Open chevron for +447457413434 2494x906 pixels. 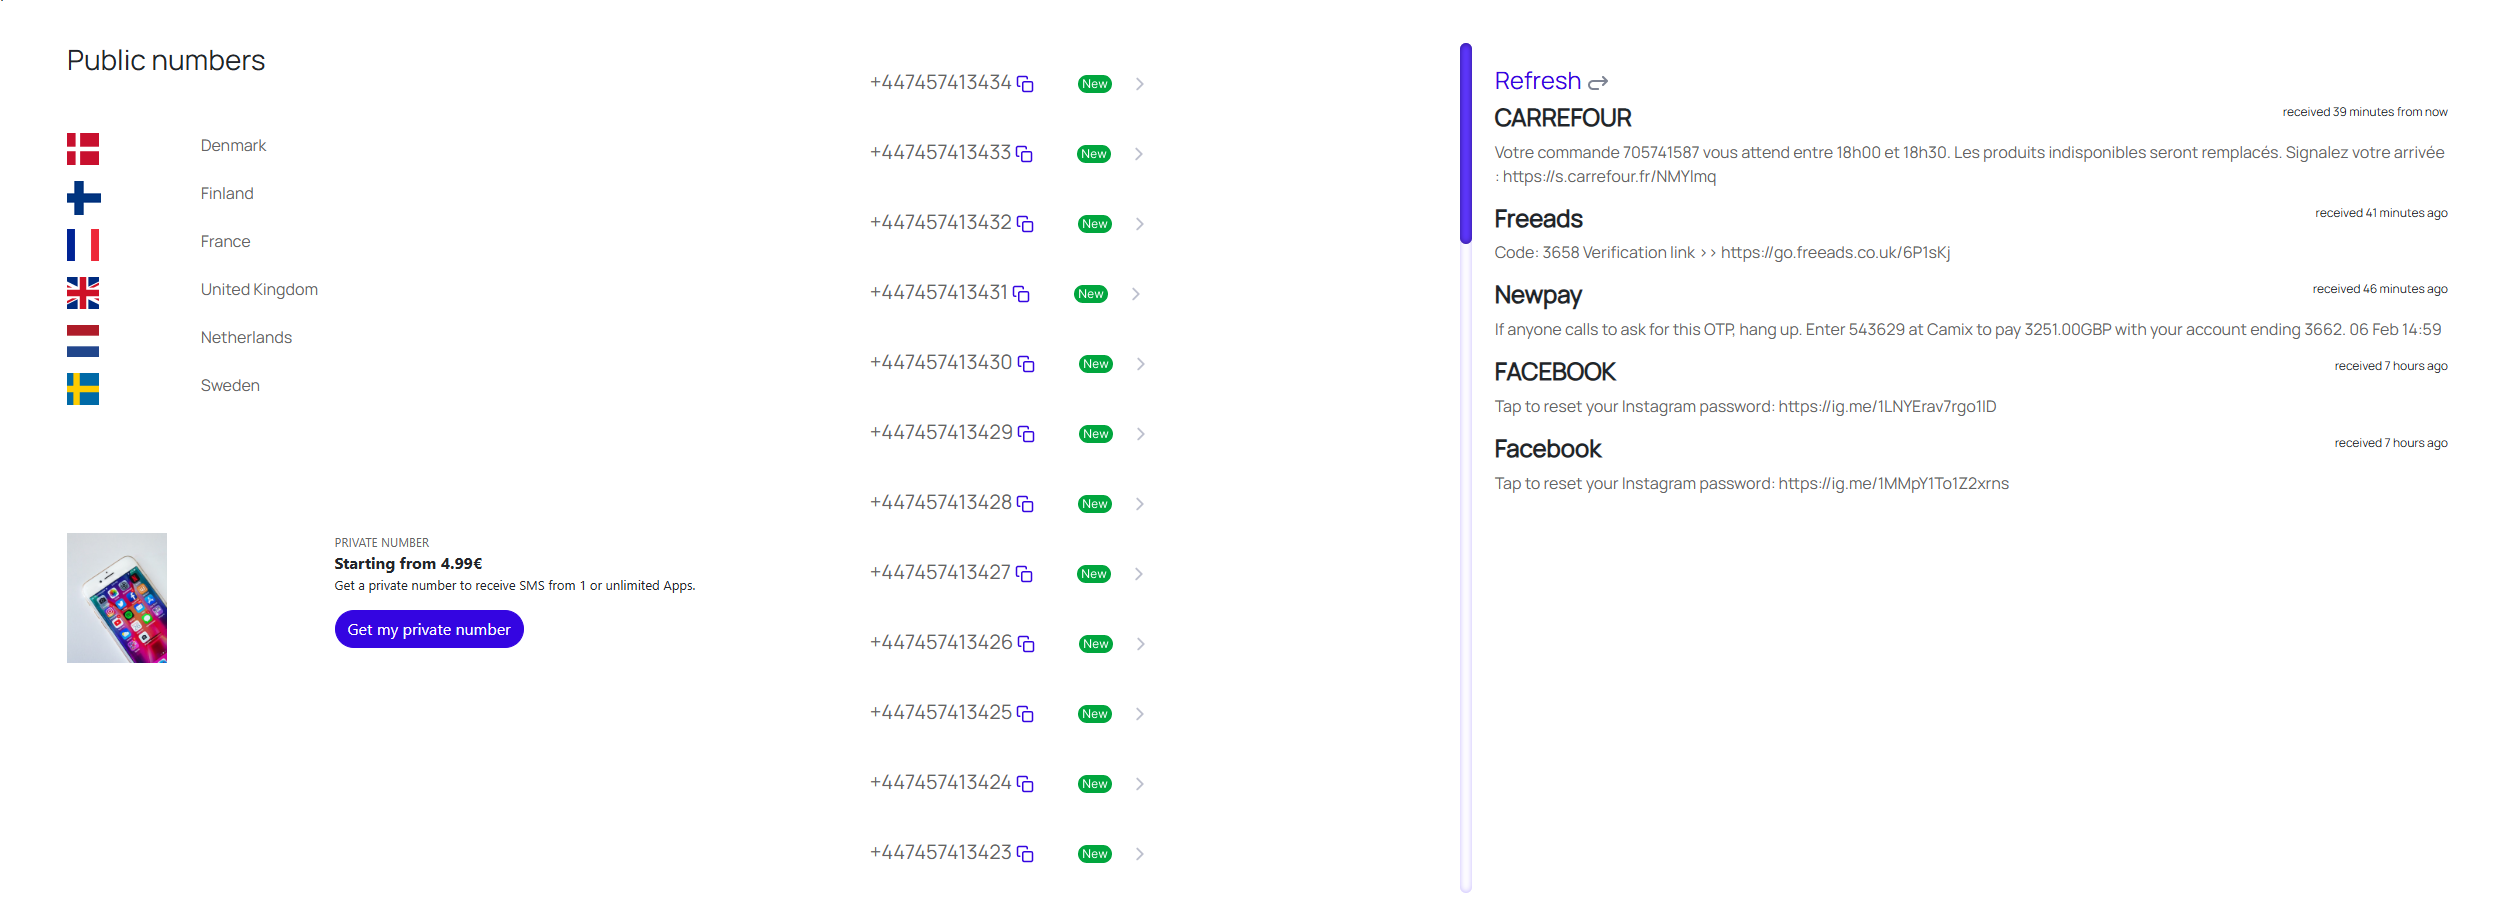coord(1139,84)
